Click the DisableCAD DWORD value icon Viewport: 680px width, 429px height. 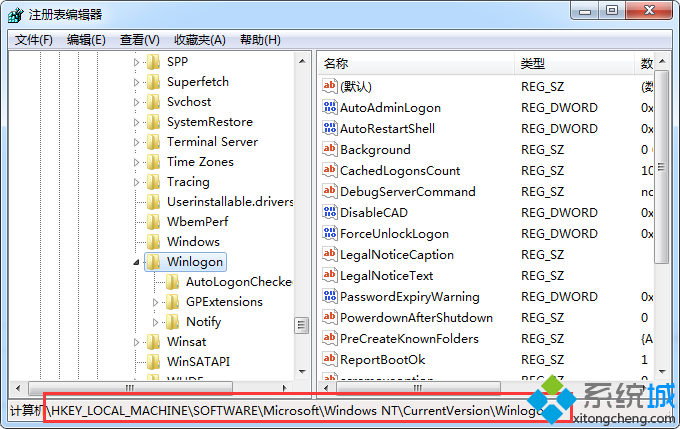[330, 212]
